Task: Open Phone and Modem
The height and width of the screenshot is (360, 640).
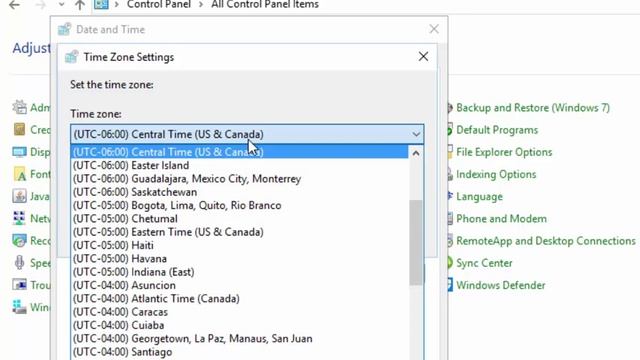Action: click(x=501, y=219)
